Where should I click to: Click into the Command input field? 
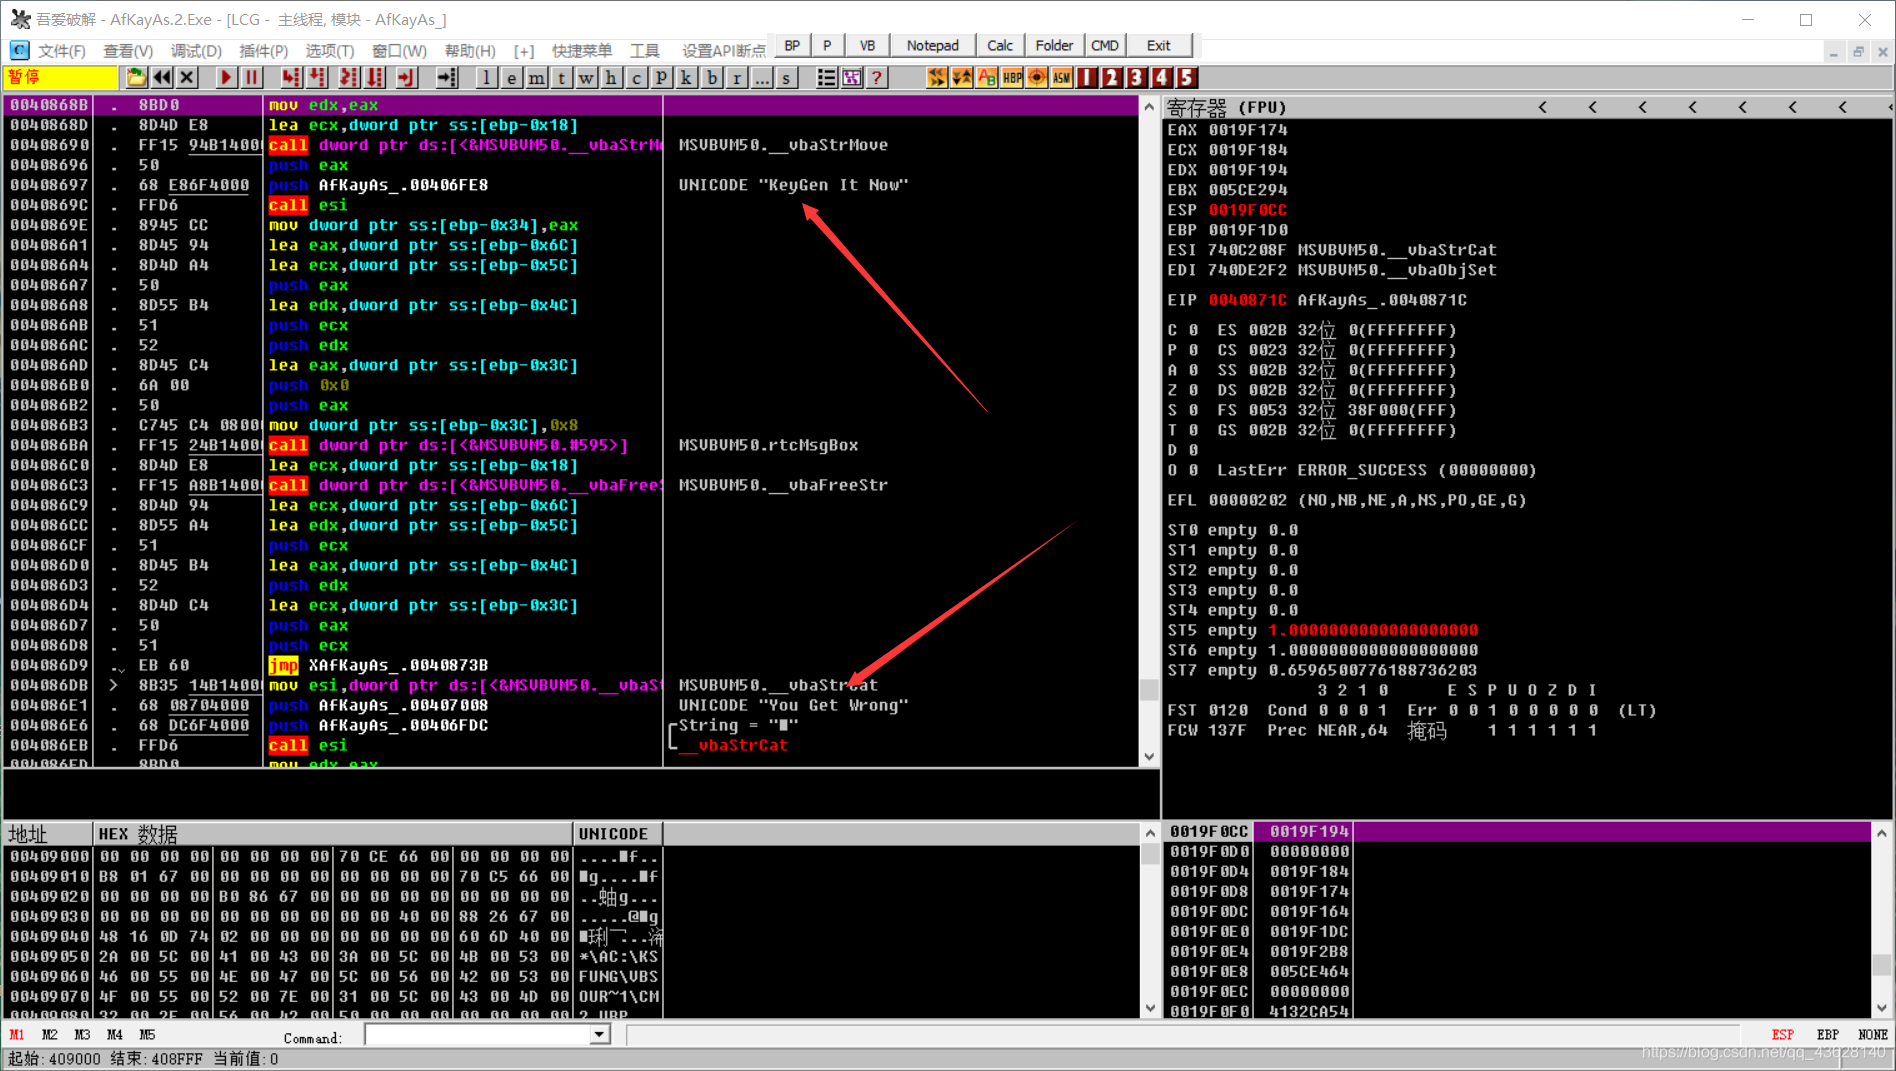tap(478, 1035)
